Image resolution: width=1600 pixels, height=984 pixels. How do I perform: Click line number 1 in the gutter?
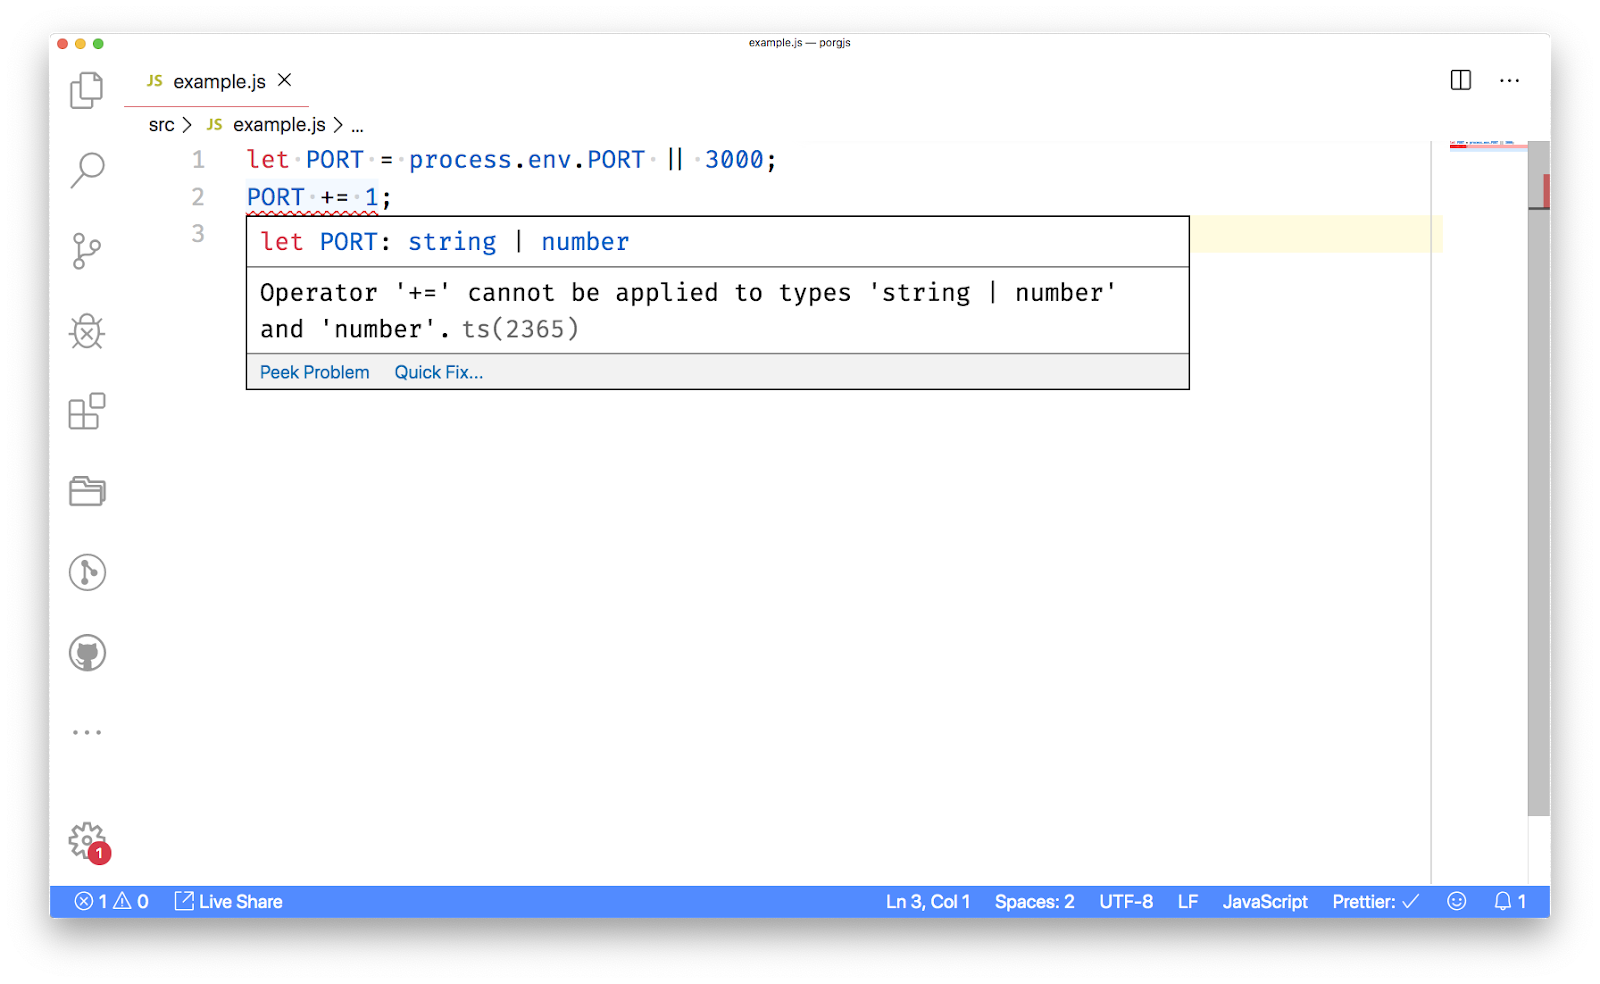tap(198, 160)
